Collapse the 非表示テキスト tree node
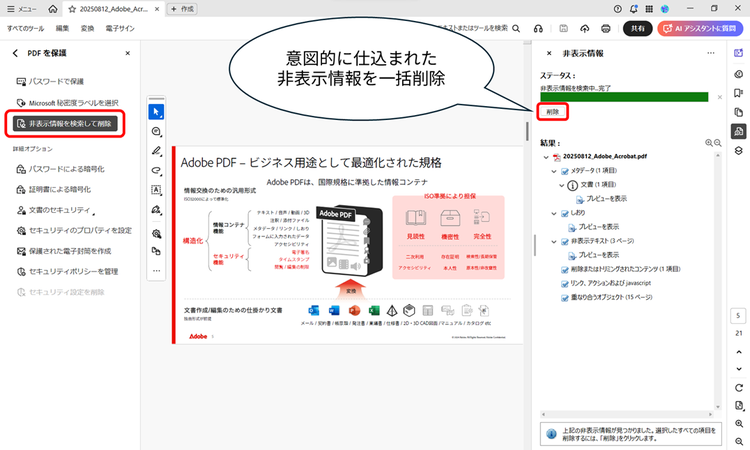The height and width of the screenshot is (450, 750). coord(554,241)
